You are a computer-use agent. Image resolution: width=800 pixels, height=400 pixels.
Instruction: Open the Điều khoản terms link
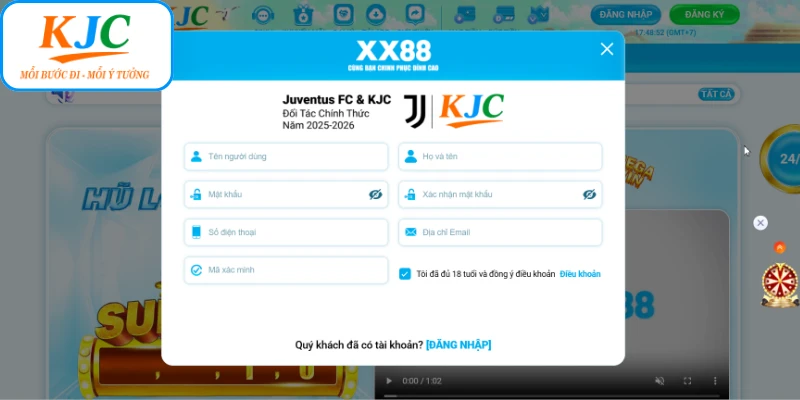[x=580, y=274]
